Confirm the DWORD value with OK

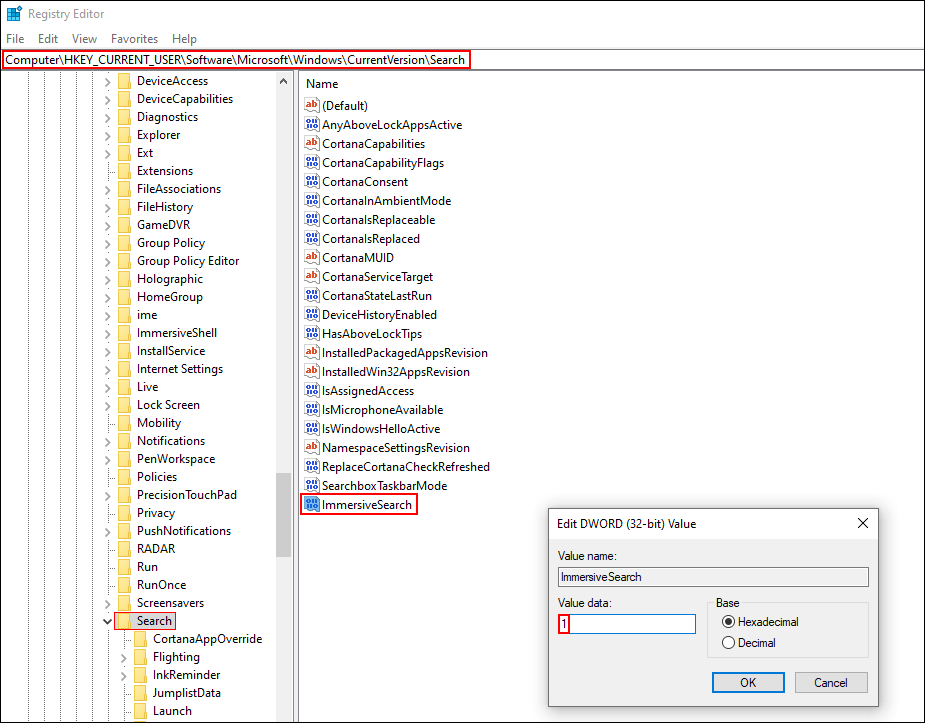(x=748, y=682)
